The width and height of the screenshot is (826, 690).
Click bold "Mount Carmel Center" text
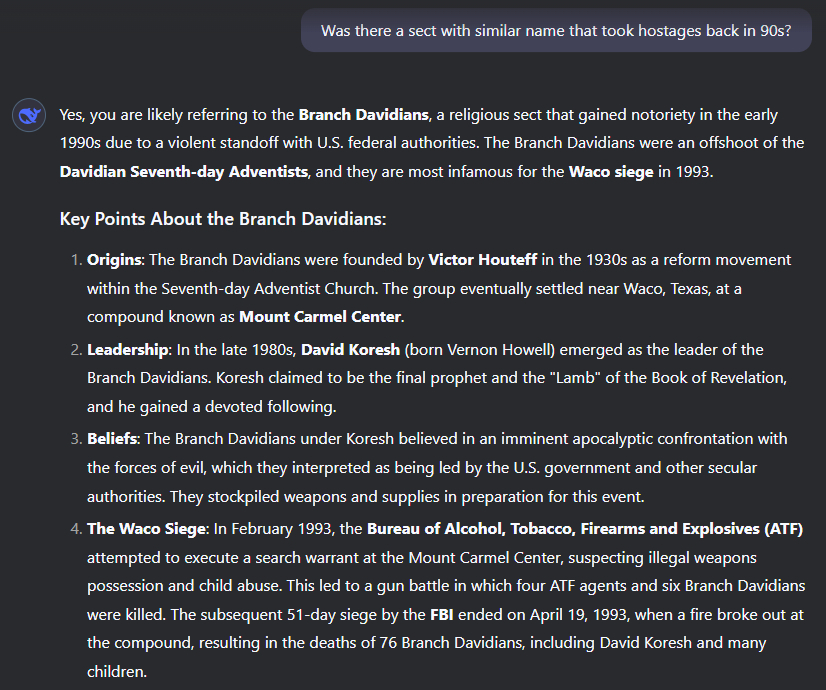click(x=320, y=317)
